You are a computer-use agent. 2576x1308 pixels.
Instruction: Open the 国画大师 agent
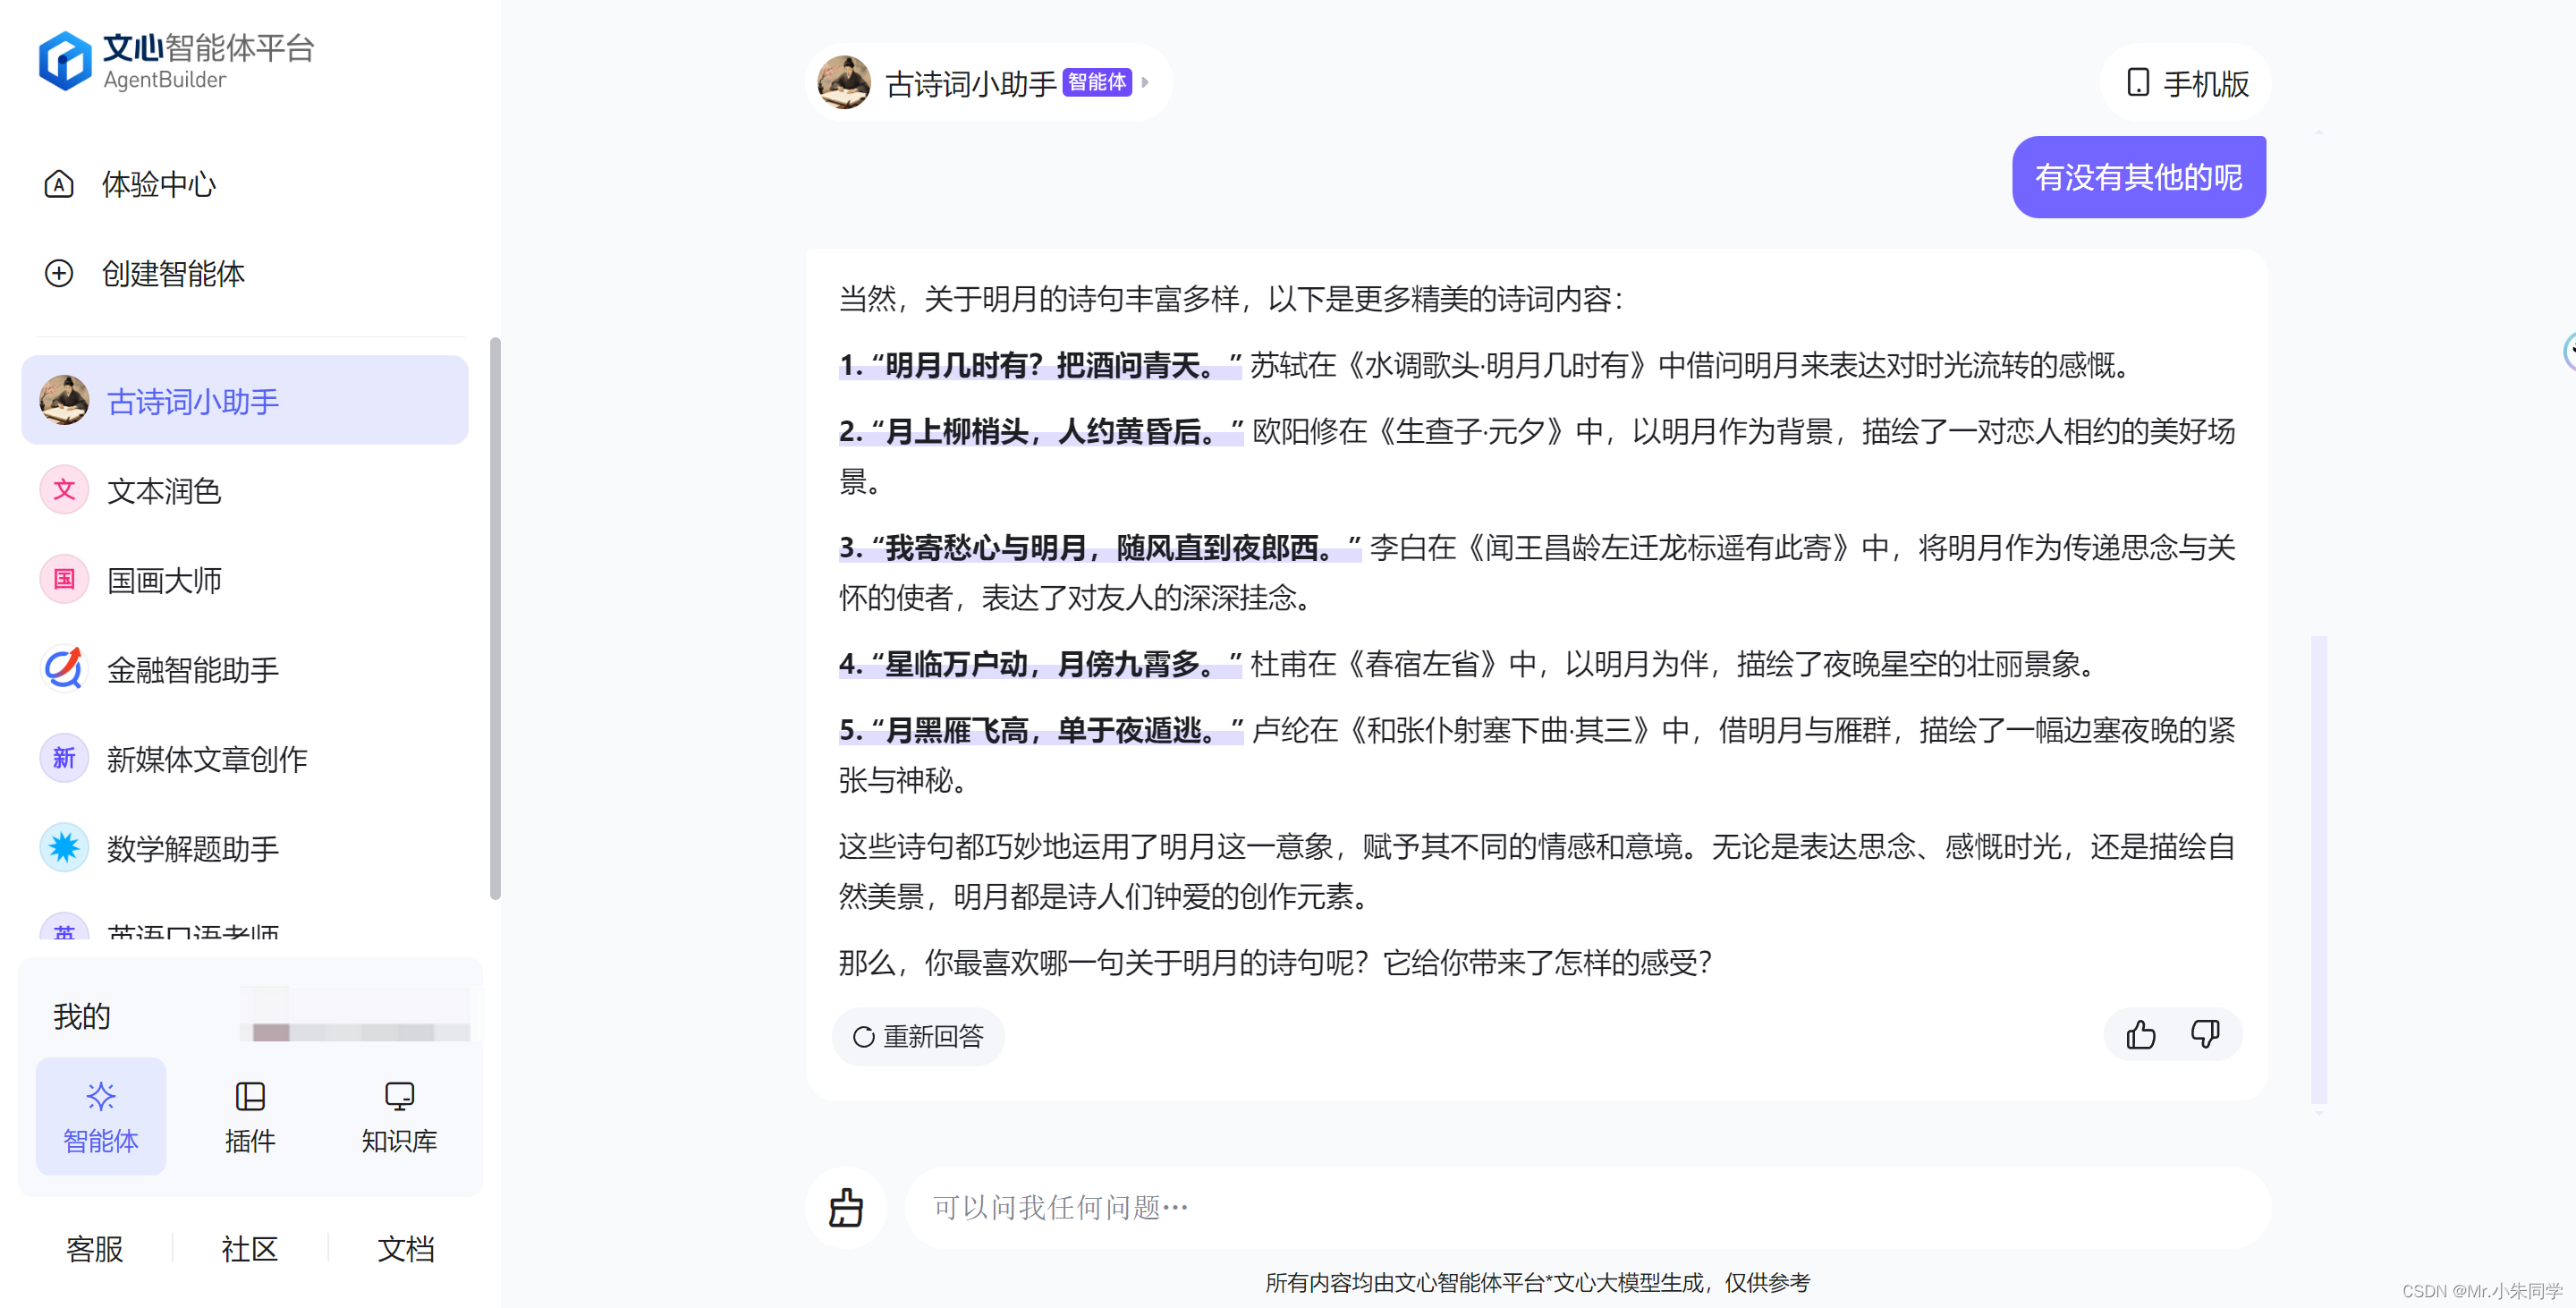click(164, 580)
